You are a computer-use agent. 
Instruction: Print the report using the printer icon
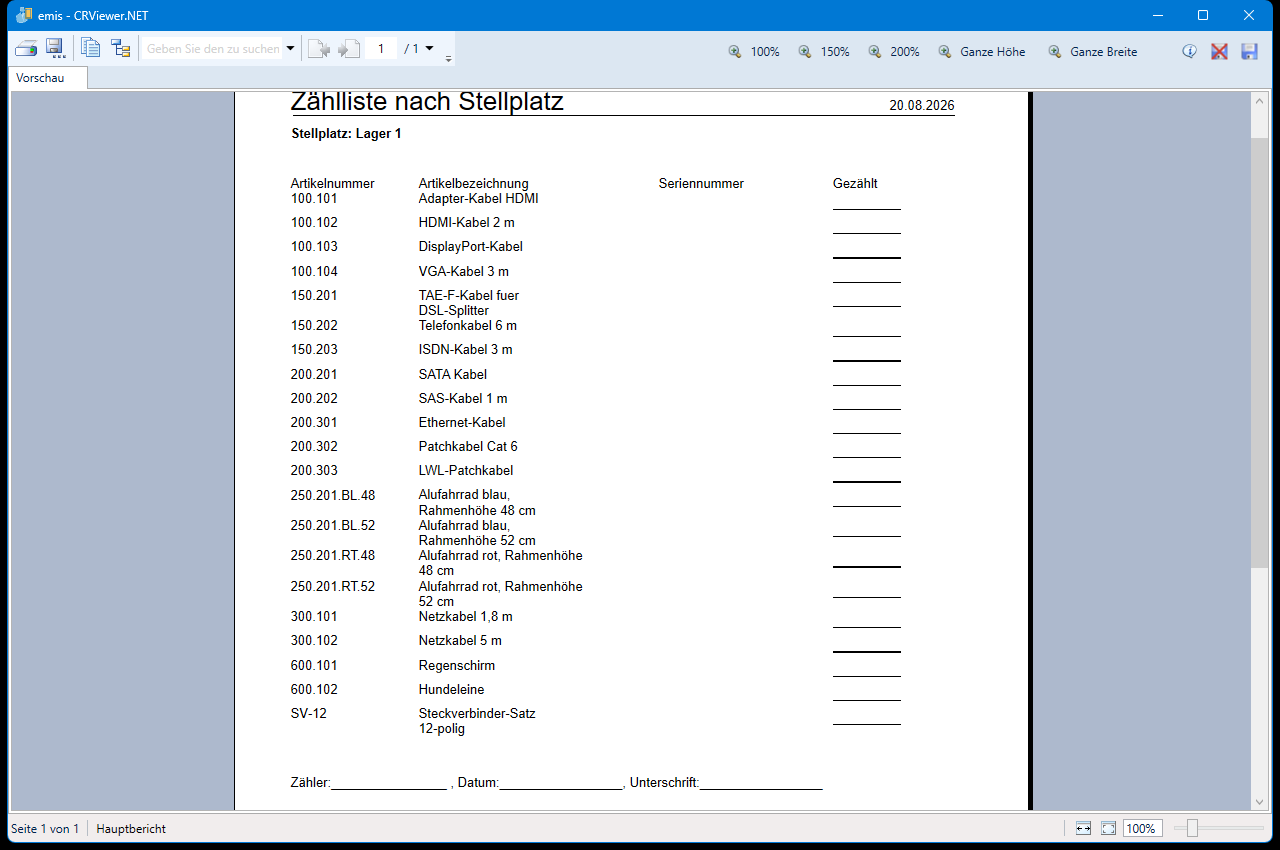(26, 49)
